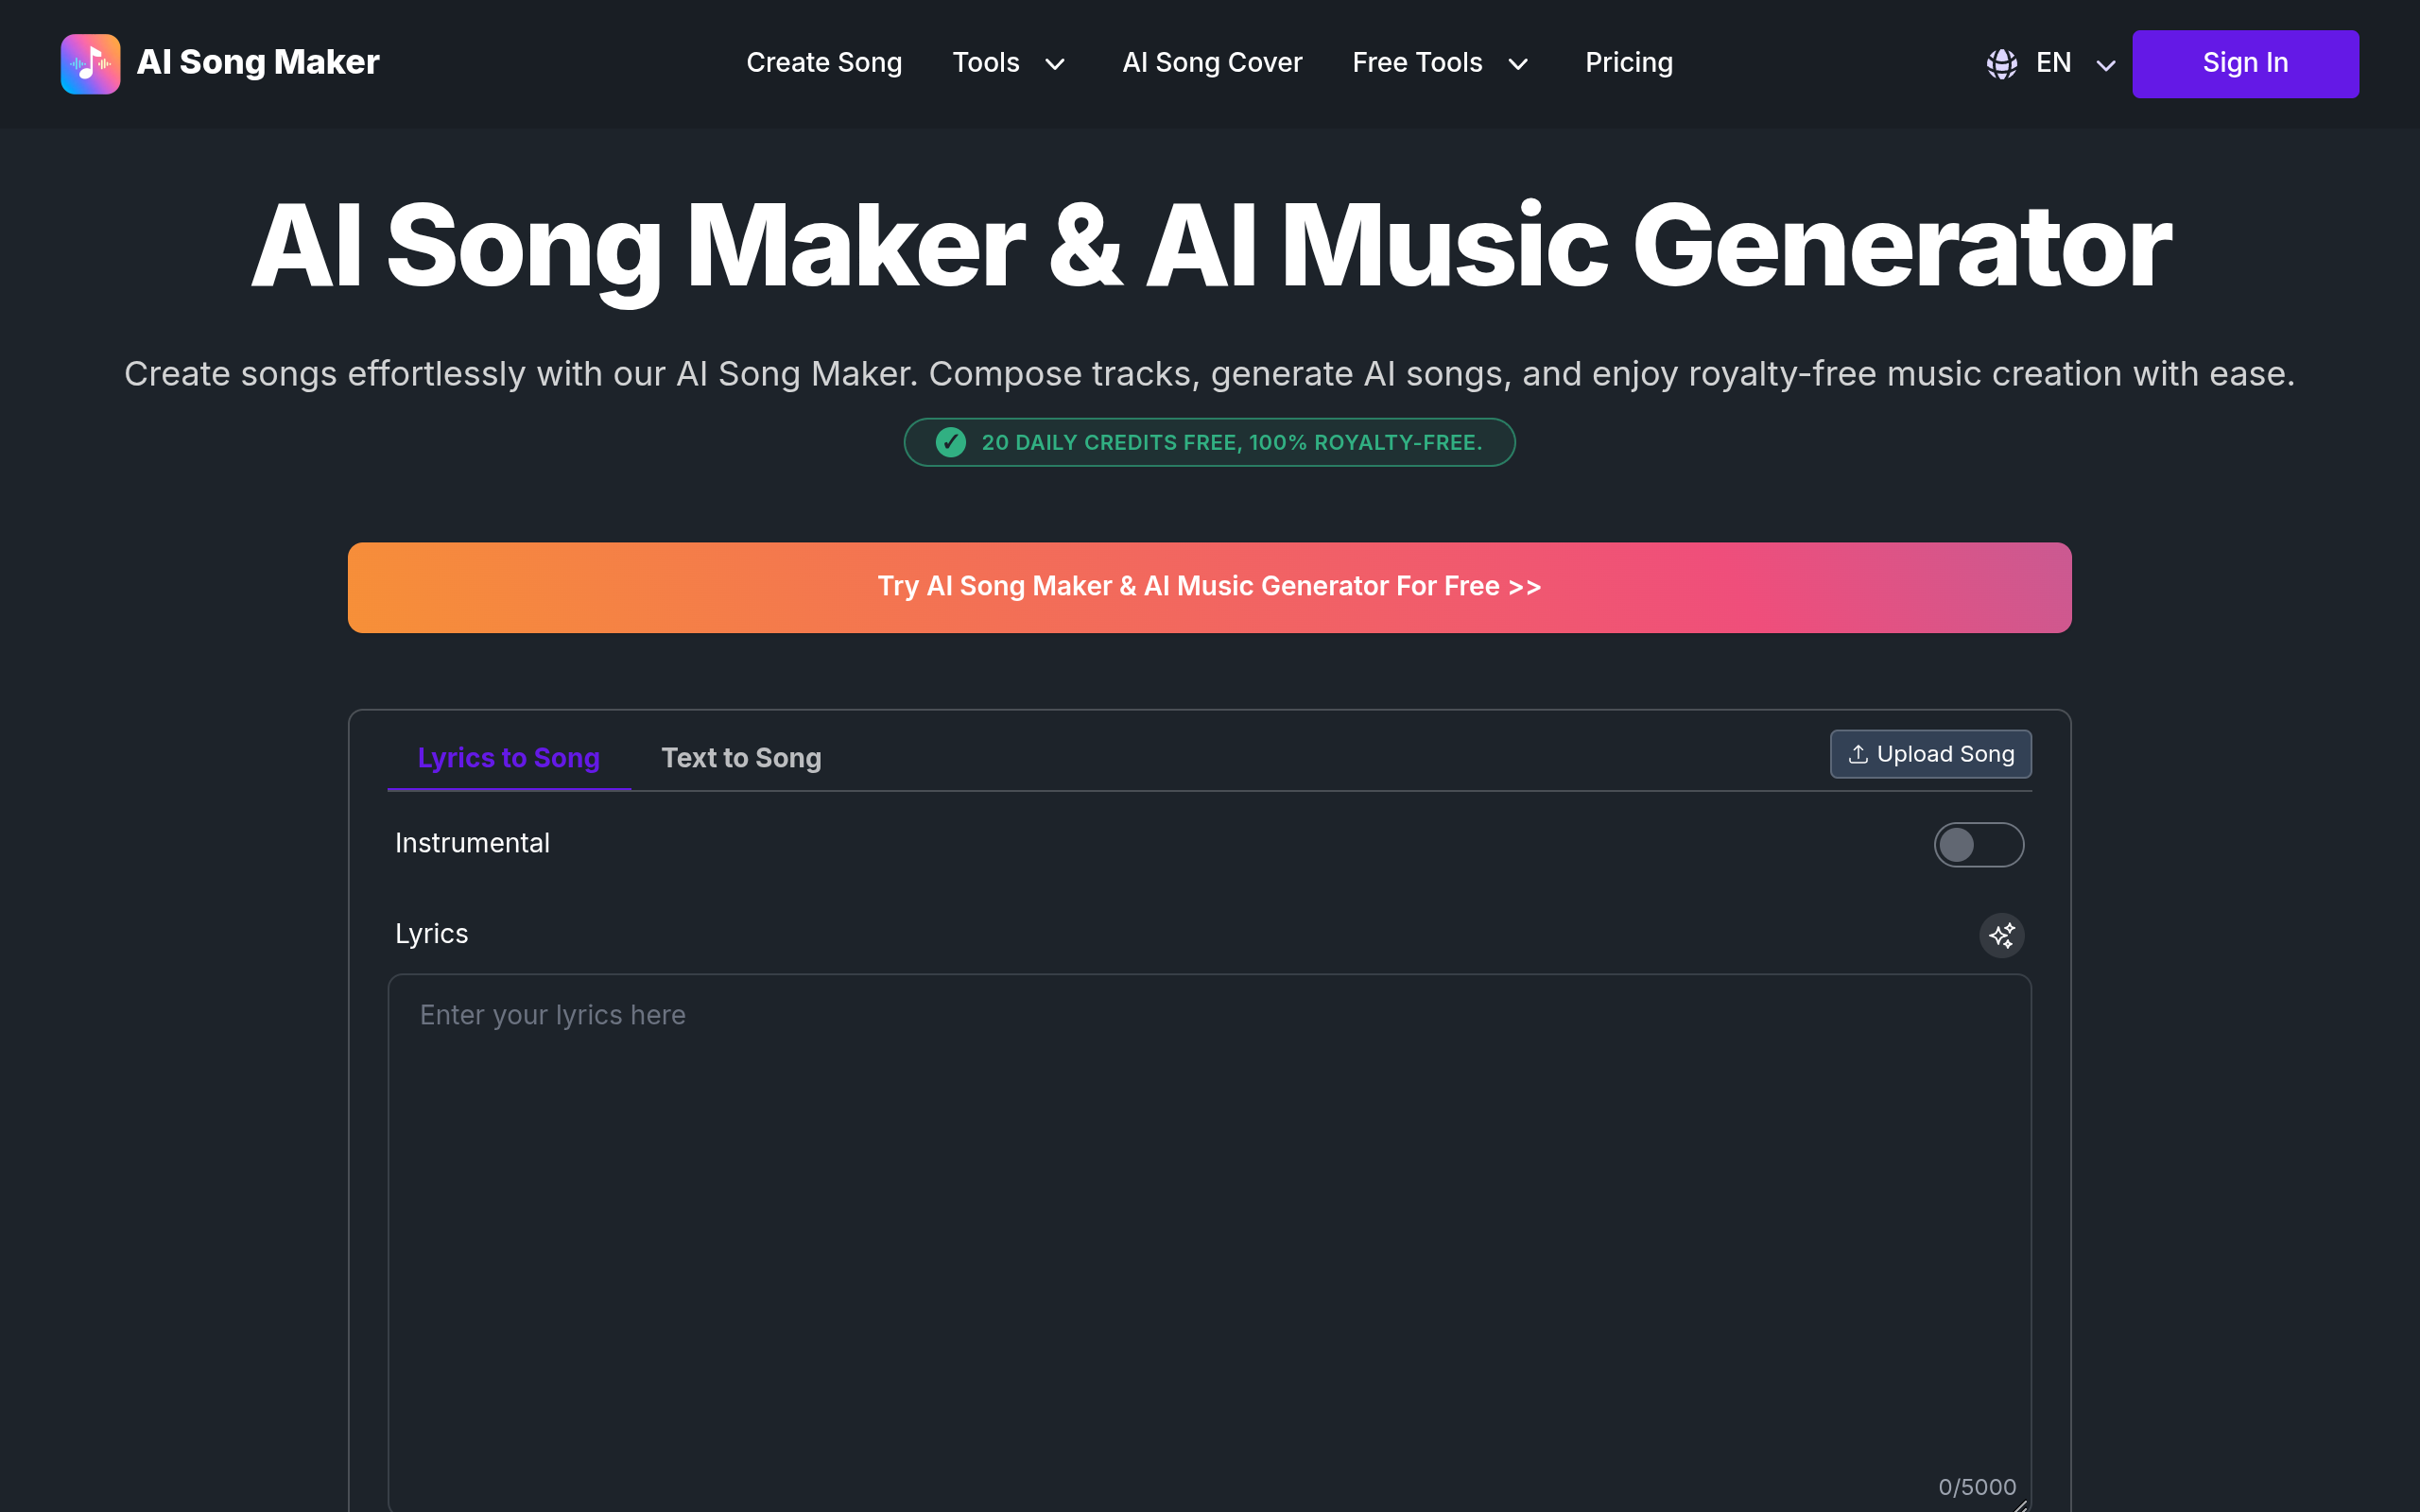Open the AI Song Cover page

1212,62
